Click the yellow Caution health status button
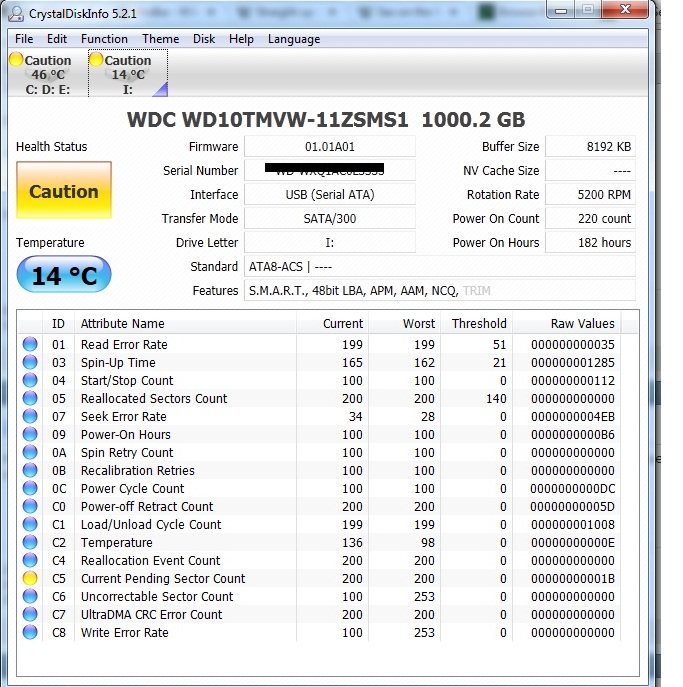This screenshot has height=687, width=683. click(64, 192)
